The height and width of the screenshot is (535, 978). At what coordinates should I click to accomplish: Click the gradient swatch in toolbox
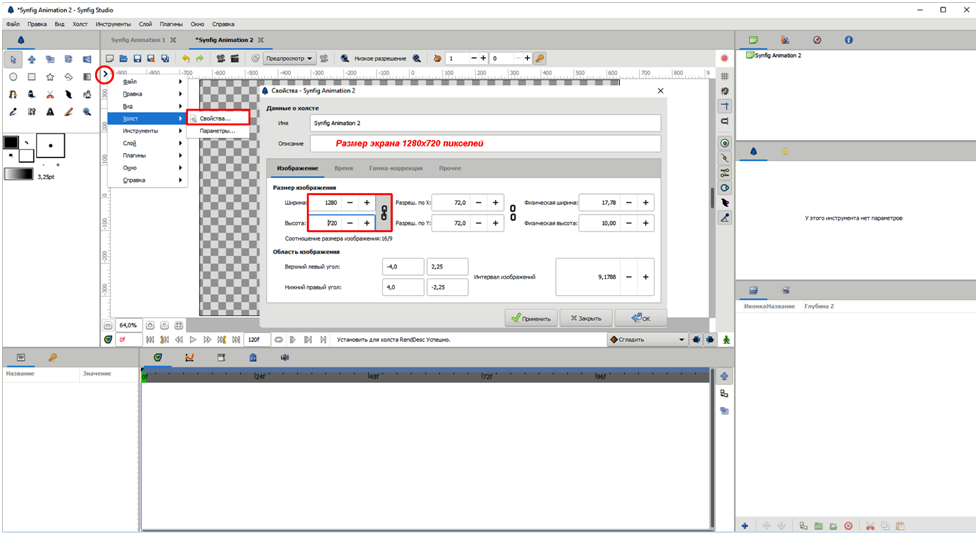pos(19,174)
